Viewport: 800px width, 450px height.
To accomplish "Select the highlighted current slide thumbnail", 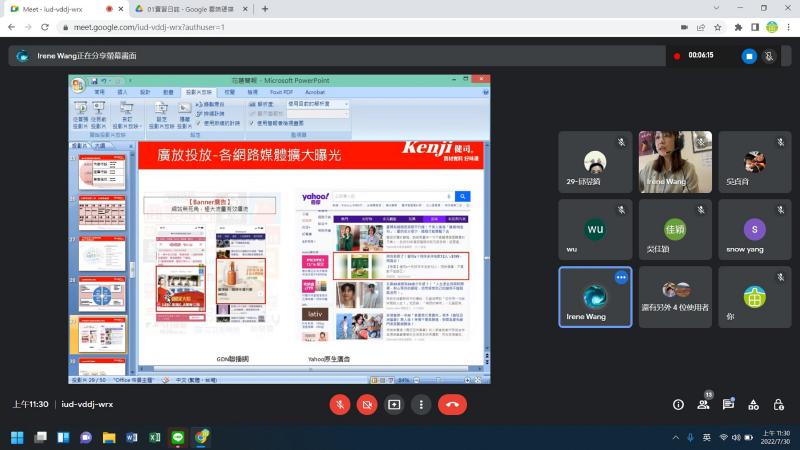I will [102, 334].
